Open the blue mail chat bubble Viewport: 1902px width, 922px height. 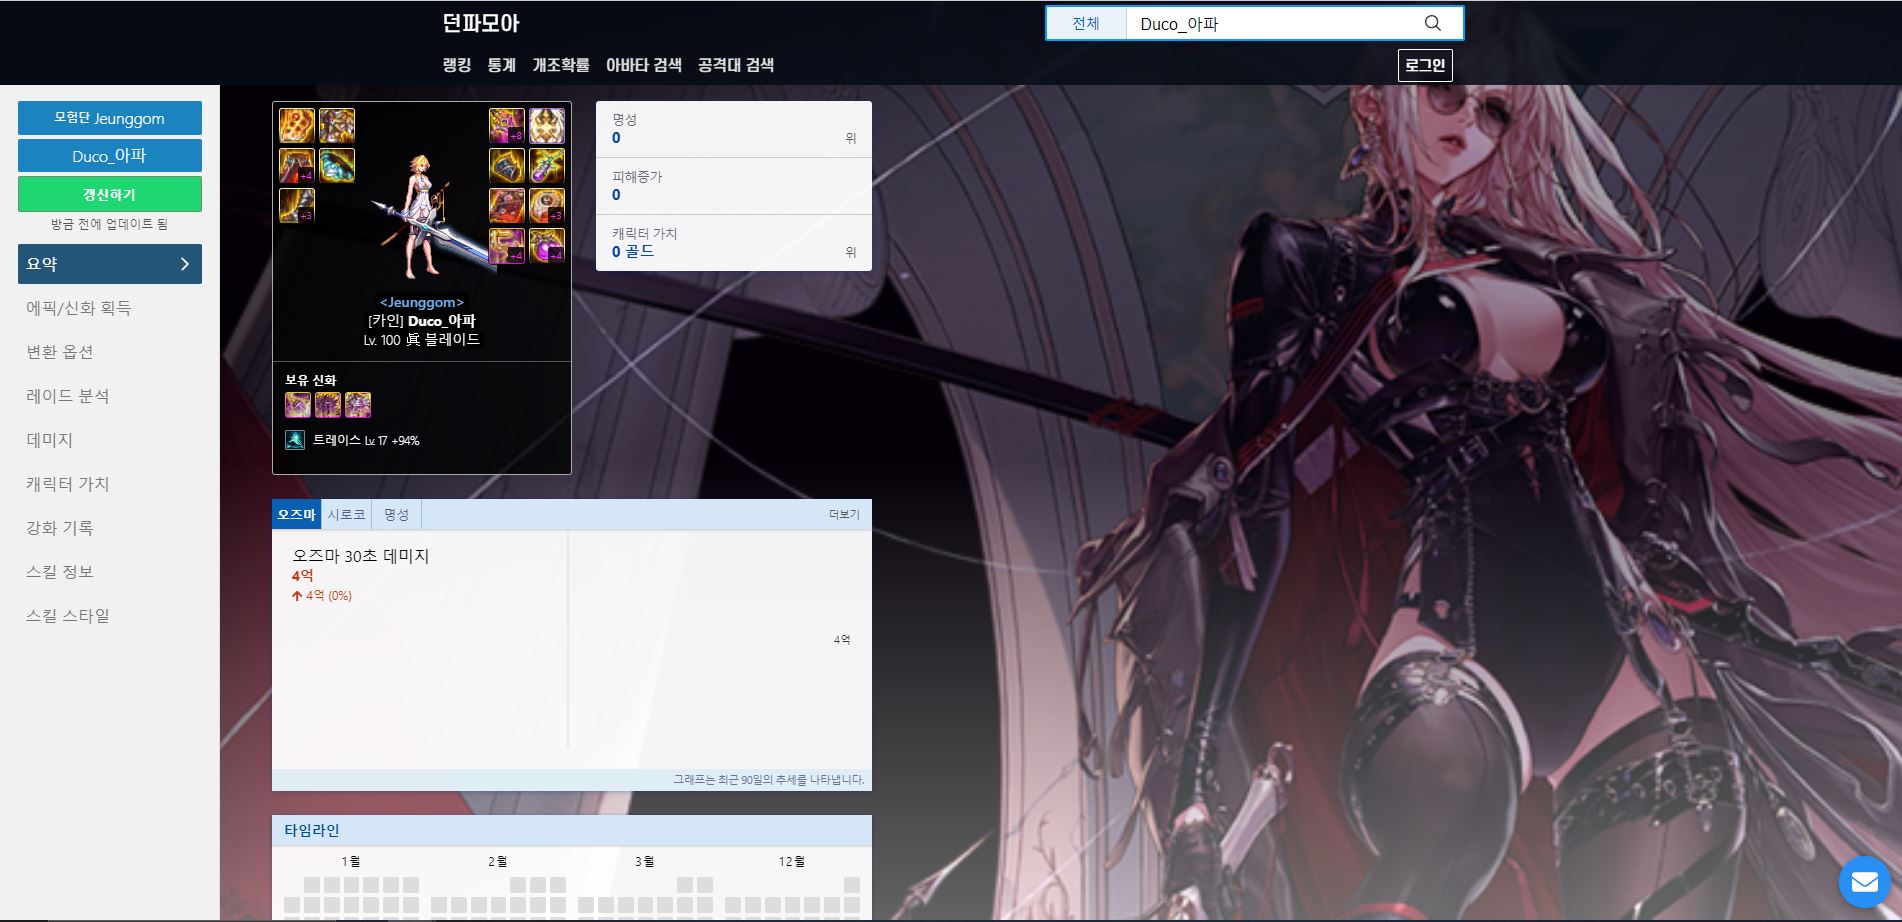coord(1864,881)
